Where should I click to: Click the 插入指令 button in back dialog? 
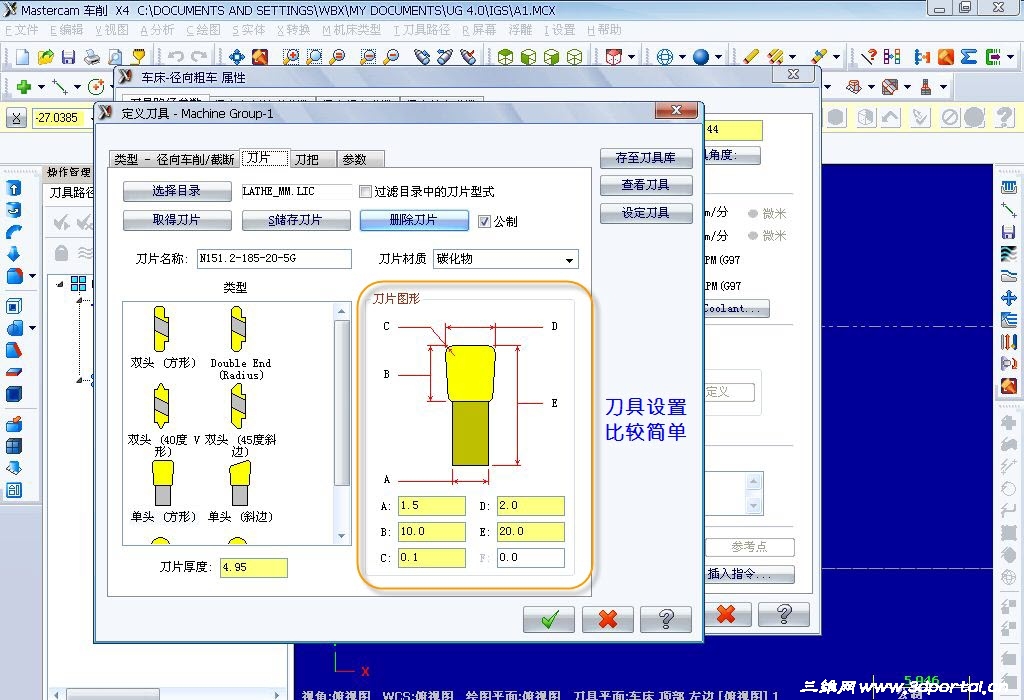pyautogui.click(x=749, y=574)
